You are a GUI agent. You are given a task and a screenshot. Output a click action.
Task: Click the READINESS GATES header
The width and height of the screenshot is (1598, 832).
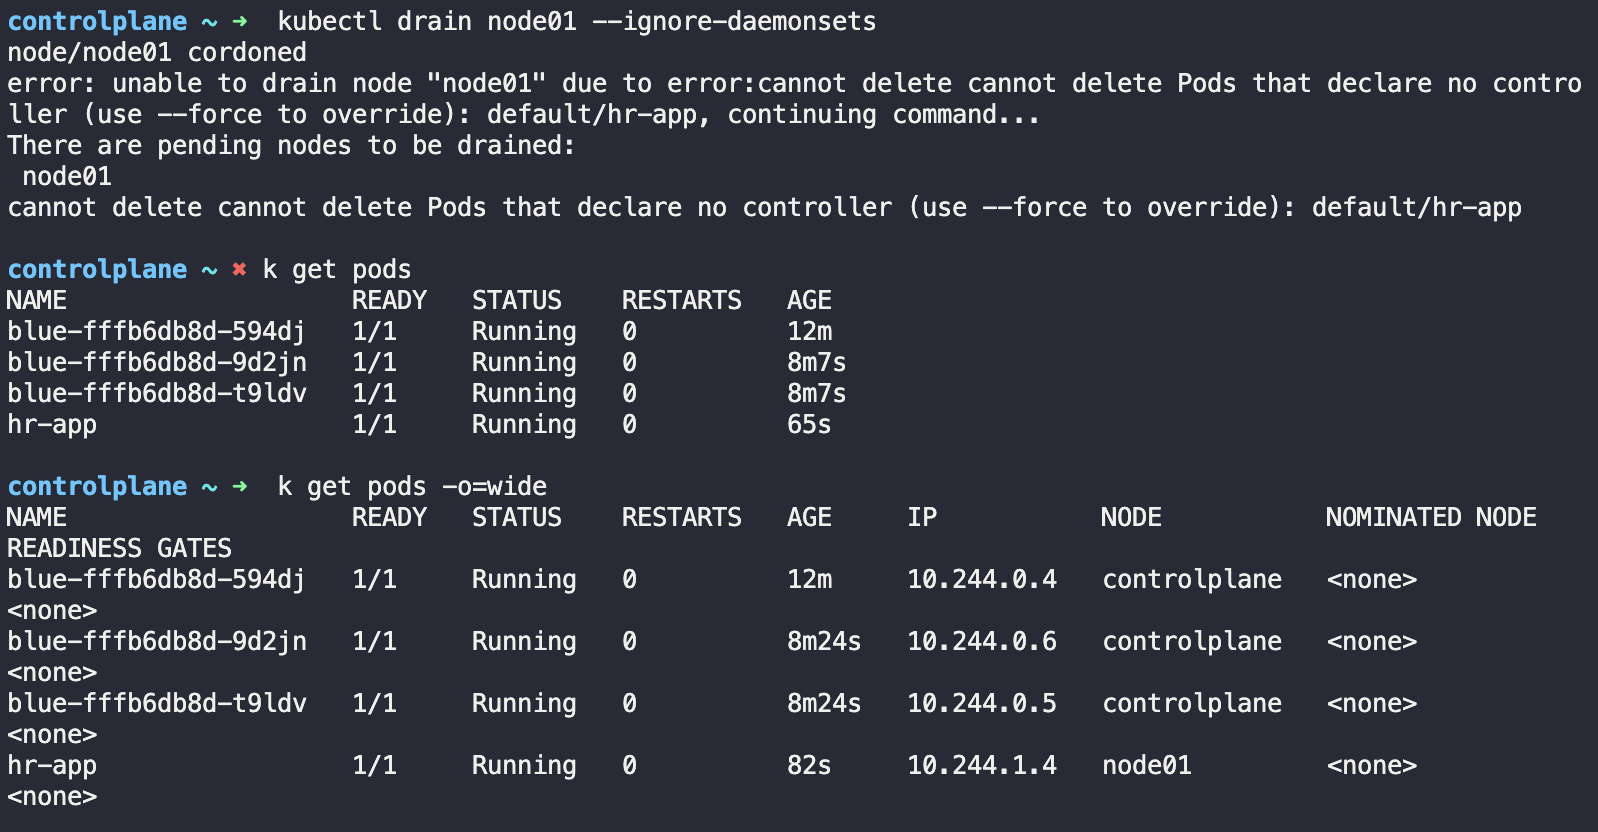tap(119, 548)
